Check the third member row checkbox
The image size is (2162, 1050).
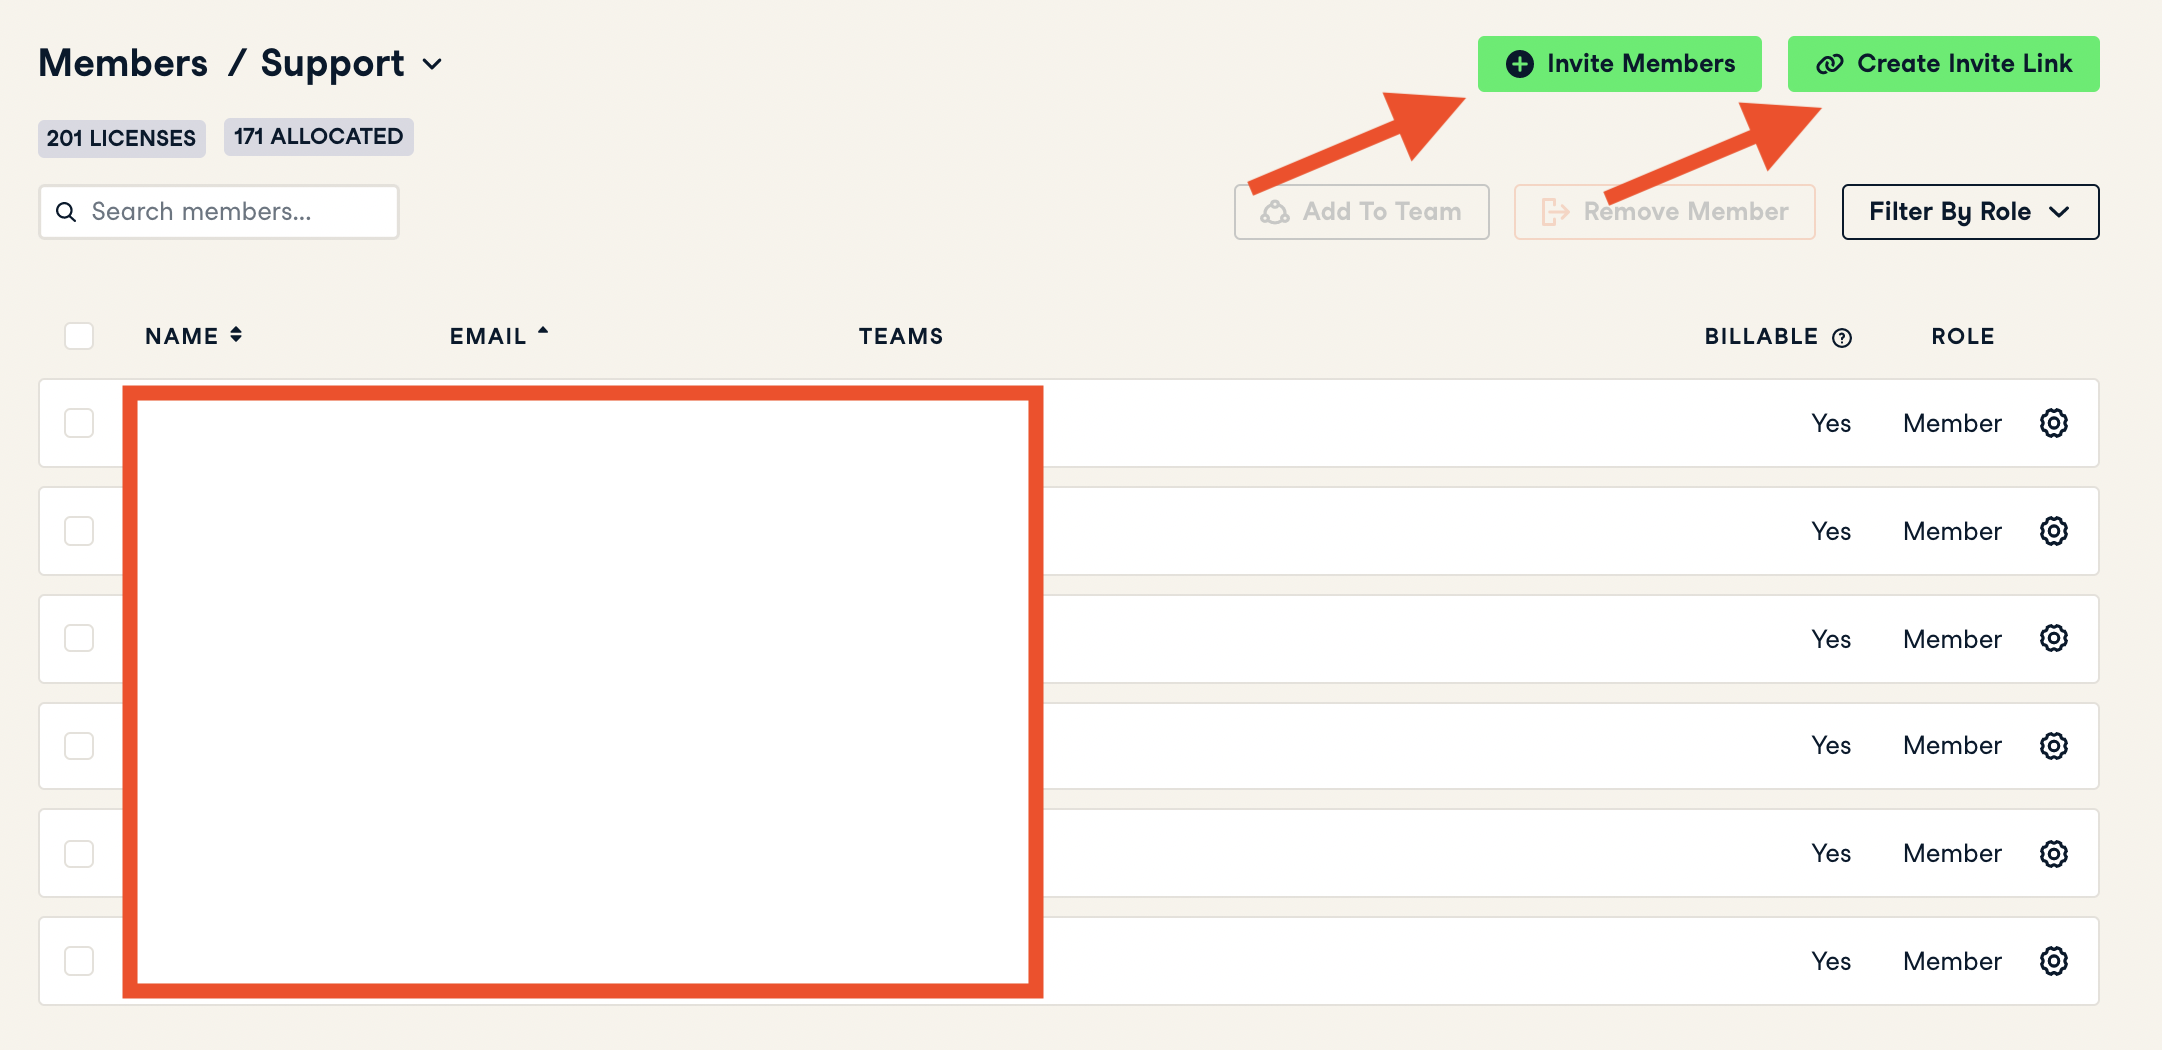tap(79, 638)
